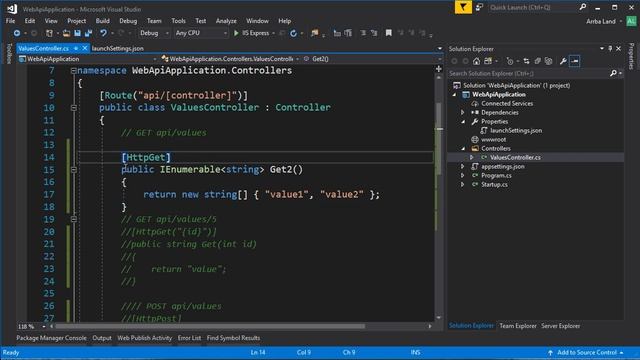The height and width of the screenshot is (360, 640).
Task: Open the Build menu
Action: point(102,21)
